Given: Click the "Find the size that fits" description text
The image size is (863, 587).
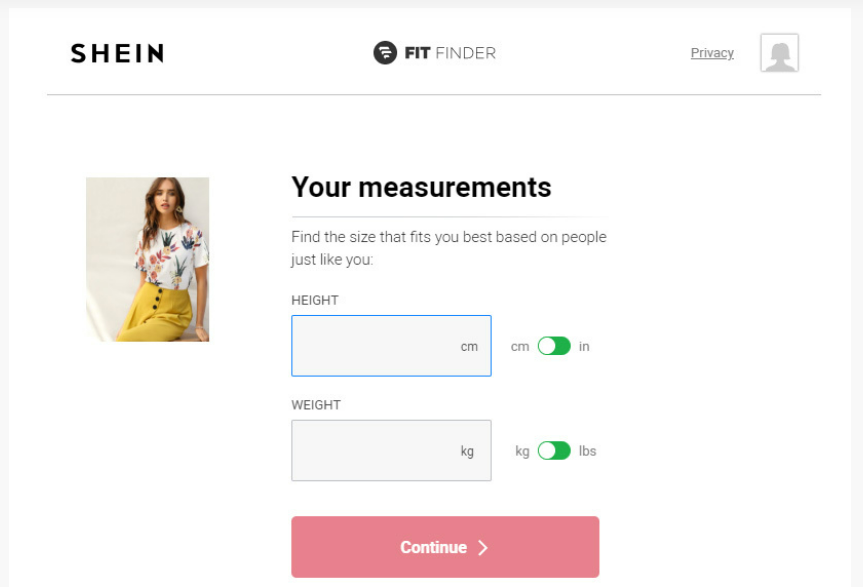Looking at the screenshot, I should 449,248.
